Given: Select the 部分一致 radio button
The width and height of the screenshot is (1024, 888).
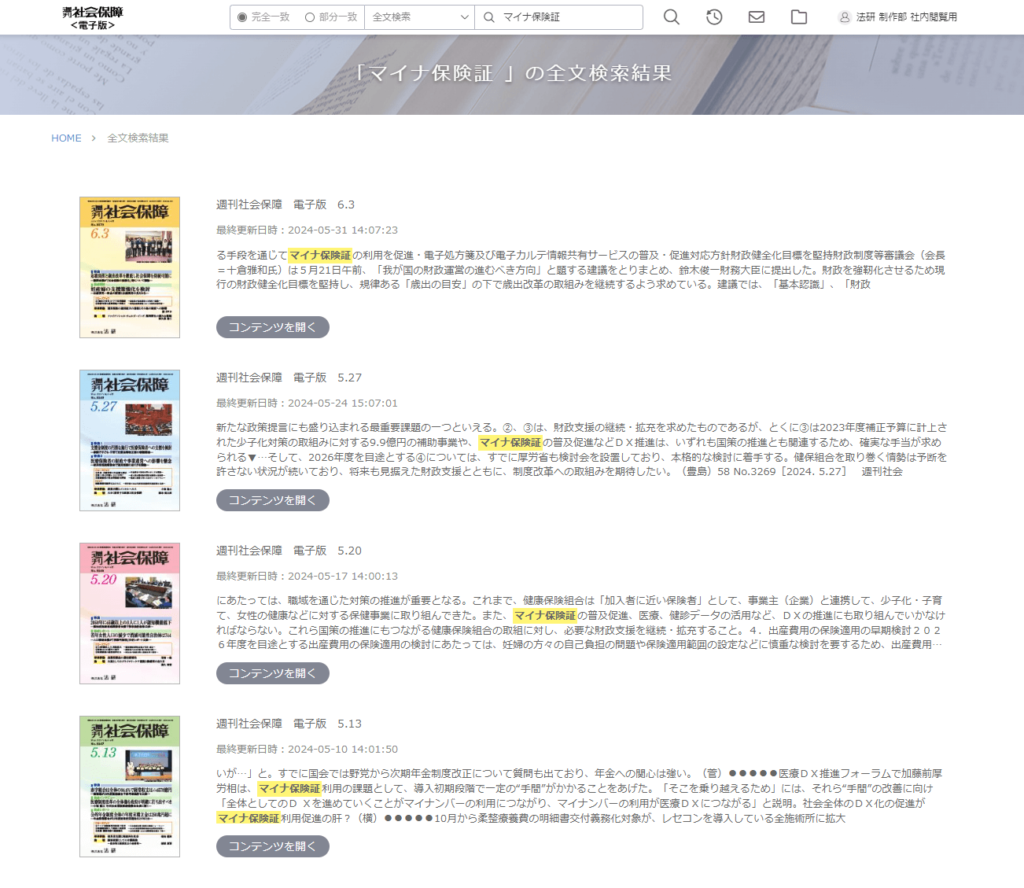Looking at the screenshot, I should [x=309, y=17].
